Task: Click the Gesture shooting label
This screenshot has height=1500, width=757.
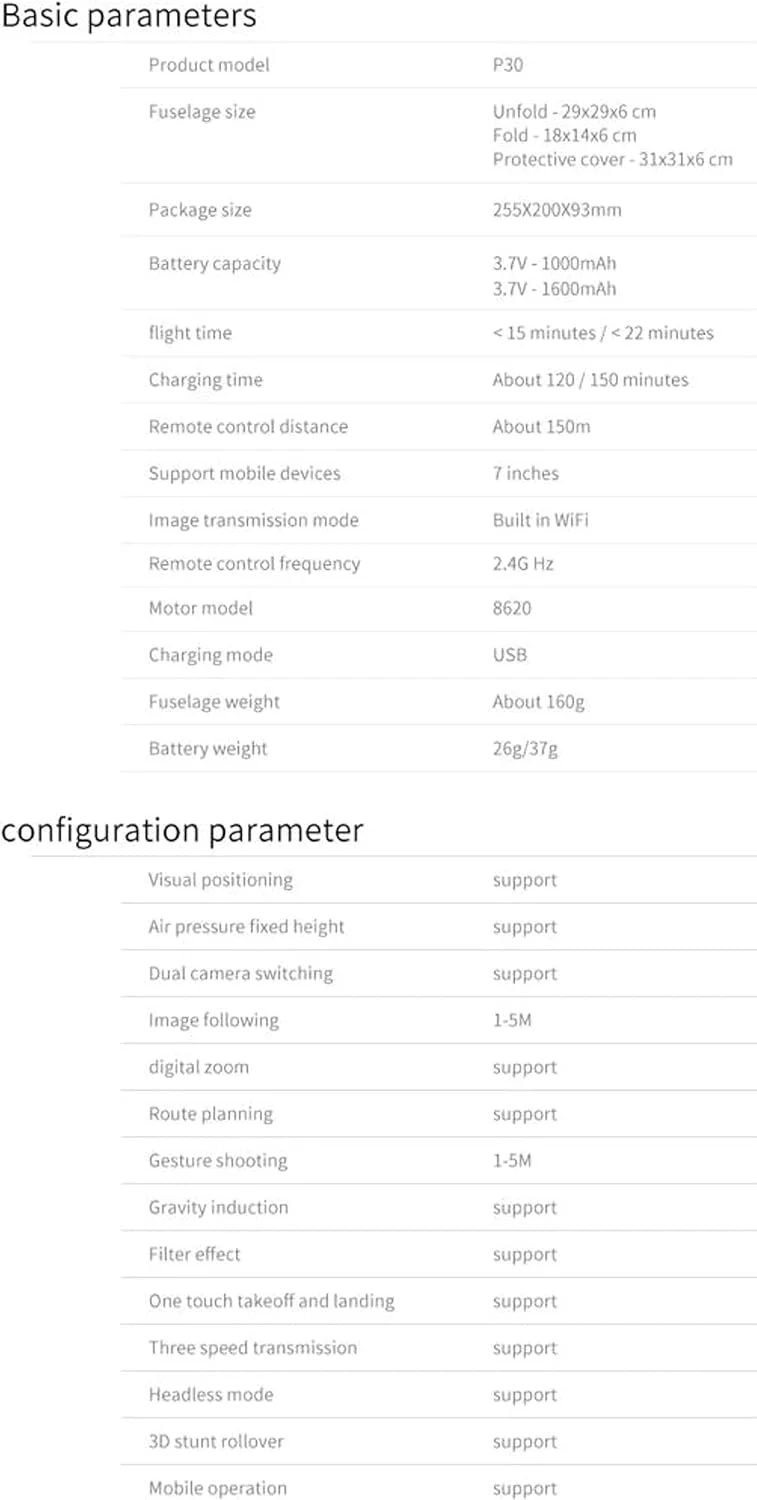Action: click(x=218, y=1161)
